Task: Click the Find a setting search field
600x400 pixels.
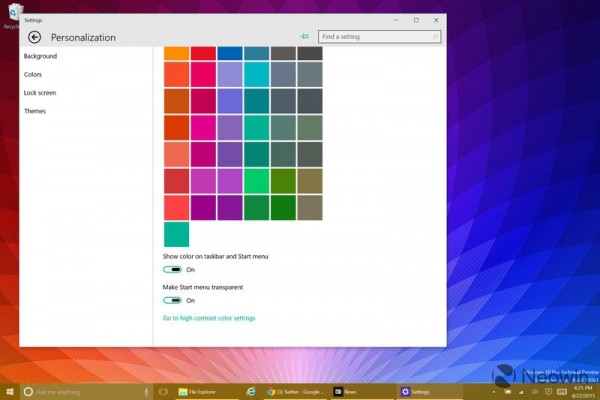Action: (x=380, y=37)
